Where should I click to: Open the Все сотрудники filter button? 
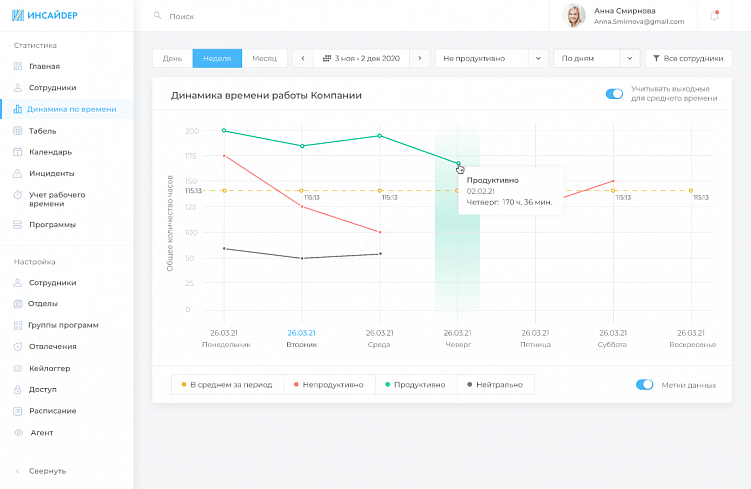(x=688, y=58)
